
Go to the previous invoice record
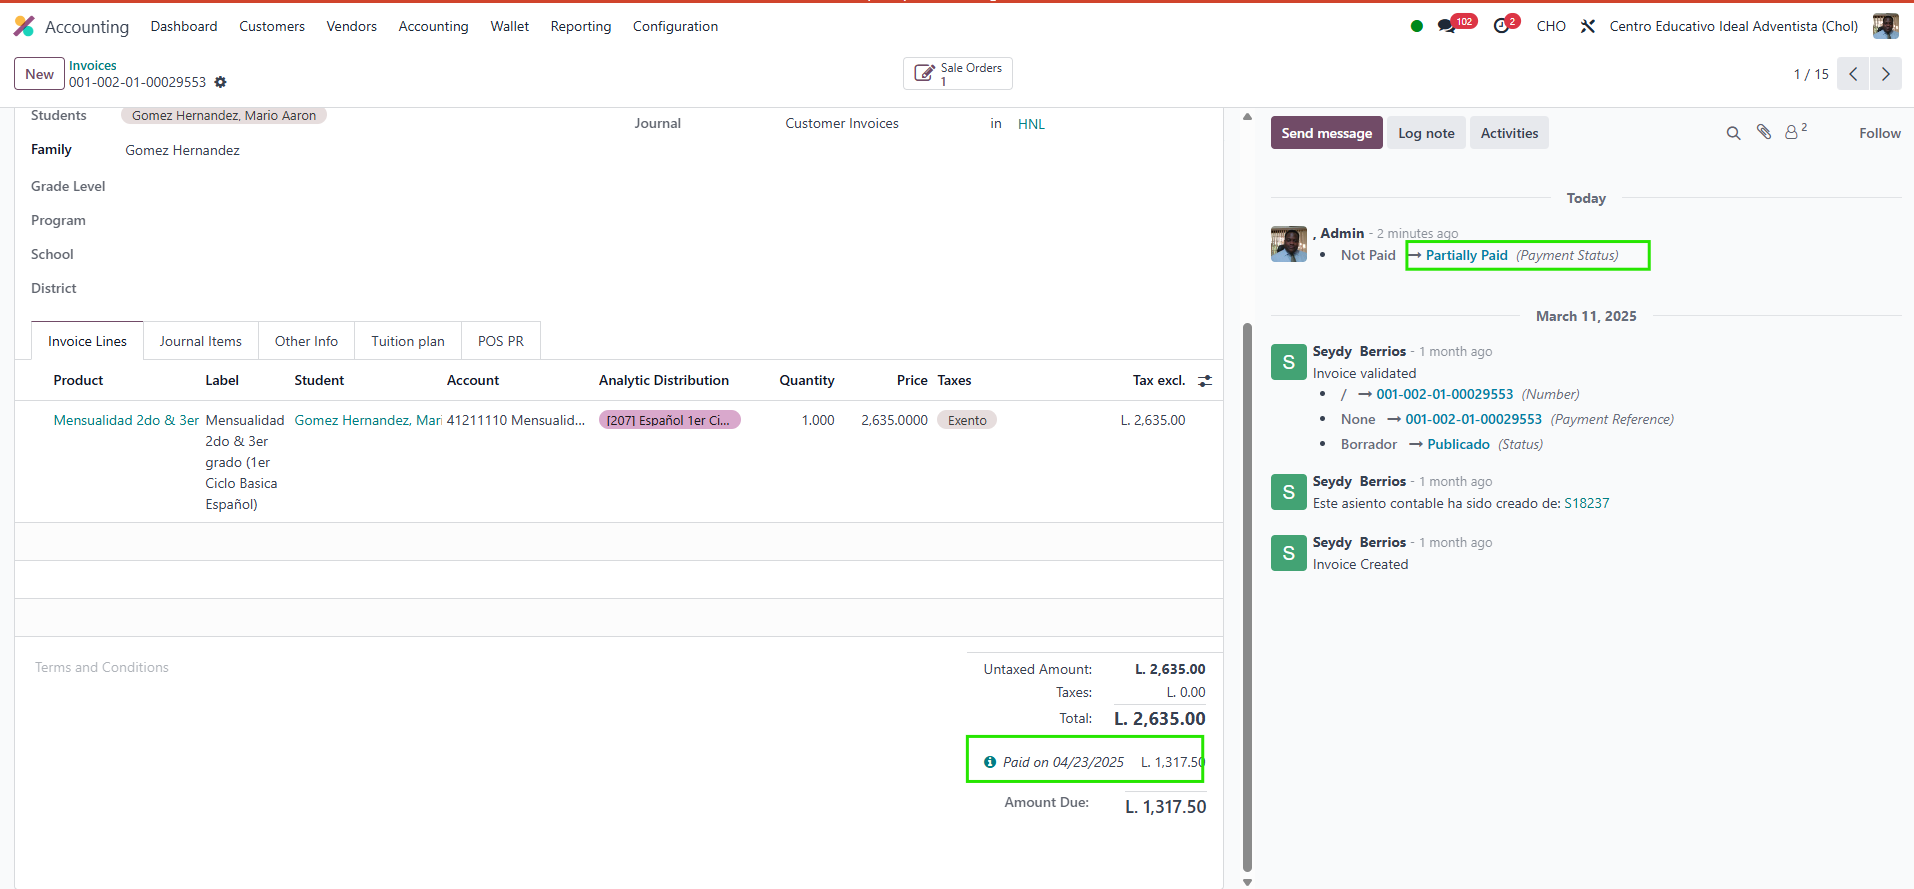(1853, 74)
